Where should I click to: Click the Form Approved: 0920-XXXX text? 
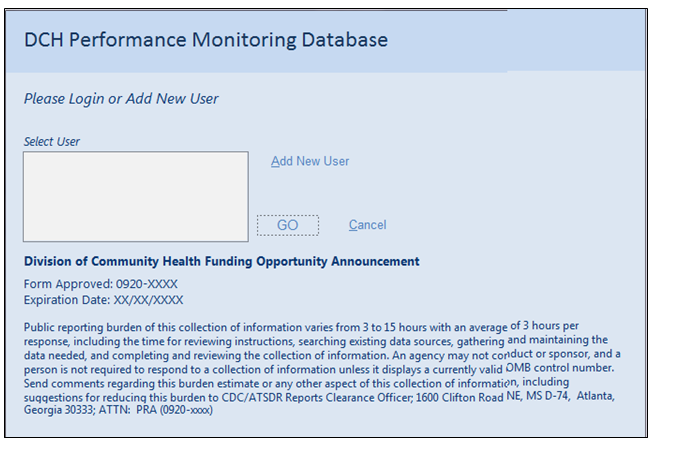101,284
